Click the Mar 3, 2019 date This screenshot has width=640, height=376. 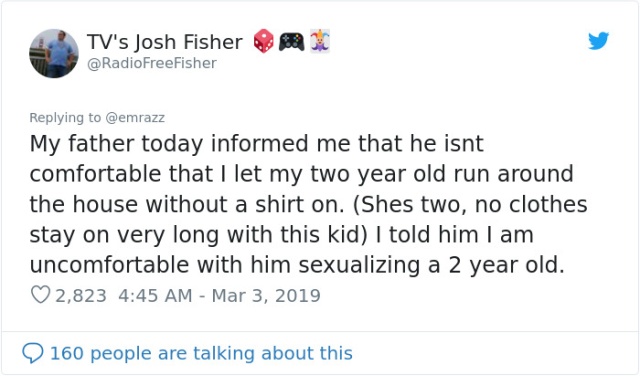coord(266,296)
